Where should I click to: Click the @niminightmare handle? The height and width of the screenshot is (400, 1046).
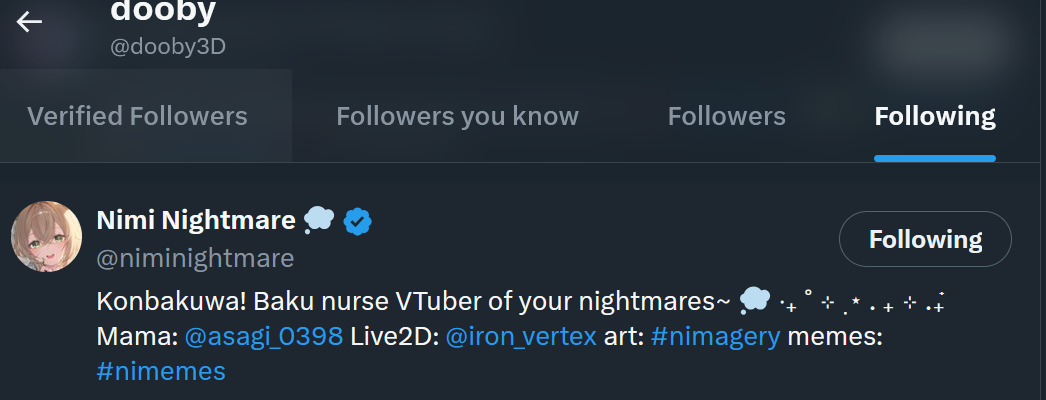pos(195,259)
